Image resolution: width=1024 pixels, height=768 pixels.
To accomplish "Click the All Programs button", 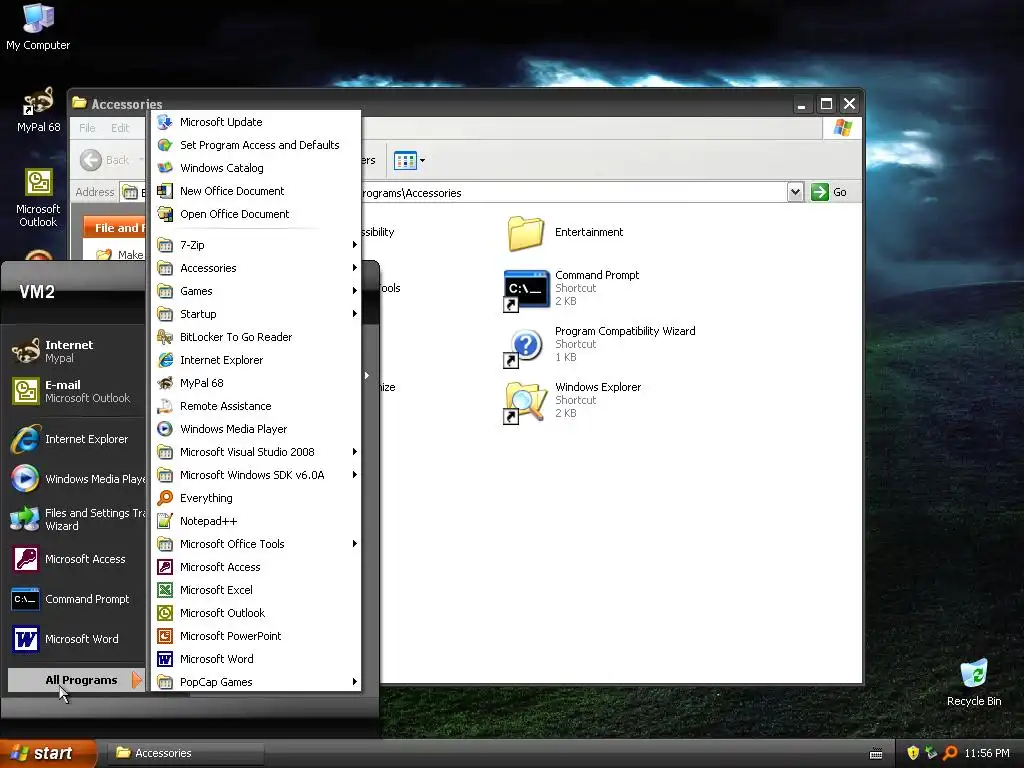I will [x=76, y=680].
